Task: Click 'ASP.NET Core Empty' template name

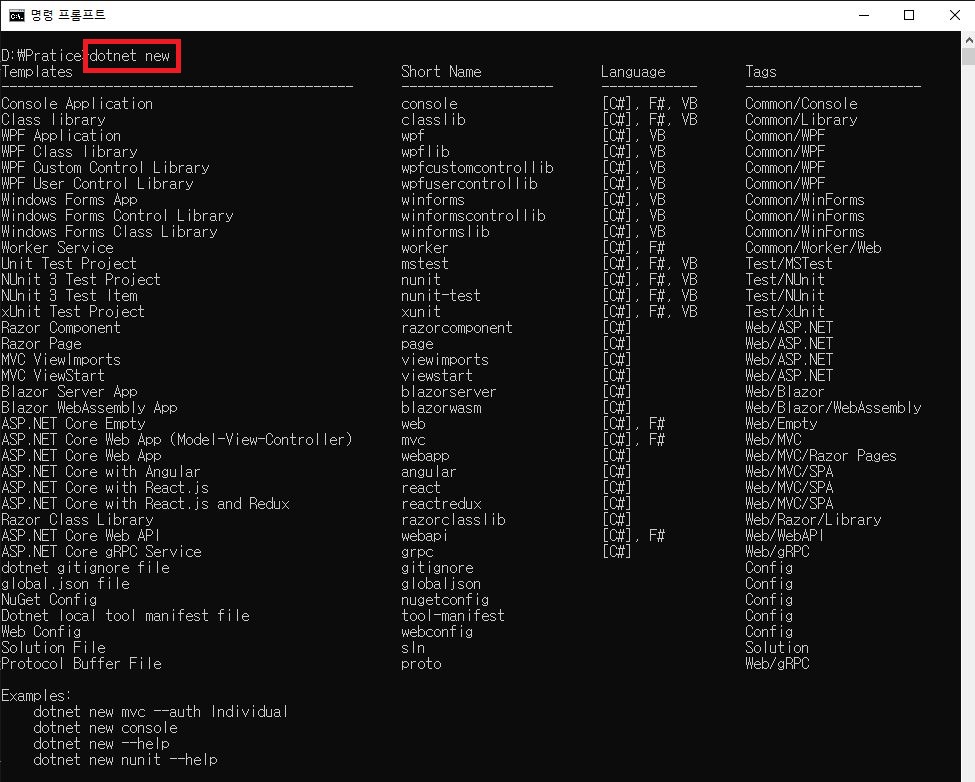Action: 73,424
